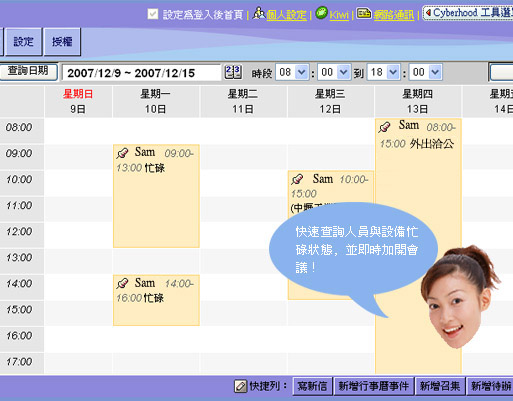This screenshot has width=513, height=401.
Task: Switch to the 授權 tab
Action: (62, 42)
